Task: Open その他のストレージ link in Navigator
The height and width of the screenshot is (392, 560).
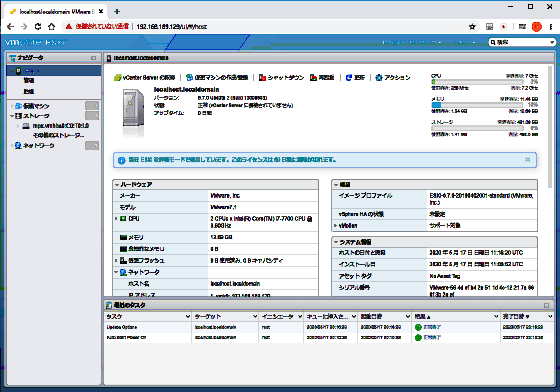Action: (x=59, y=136)
